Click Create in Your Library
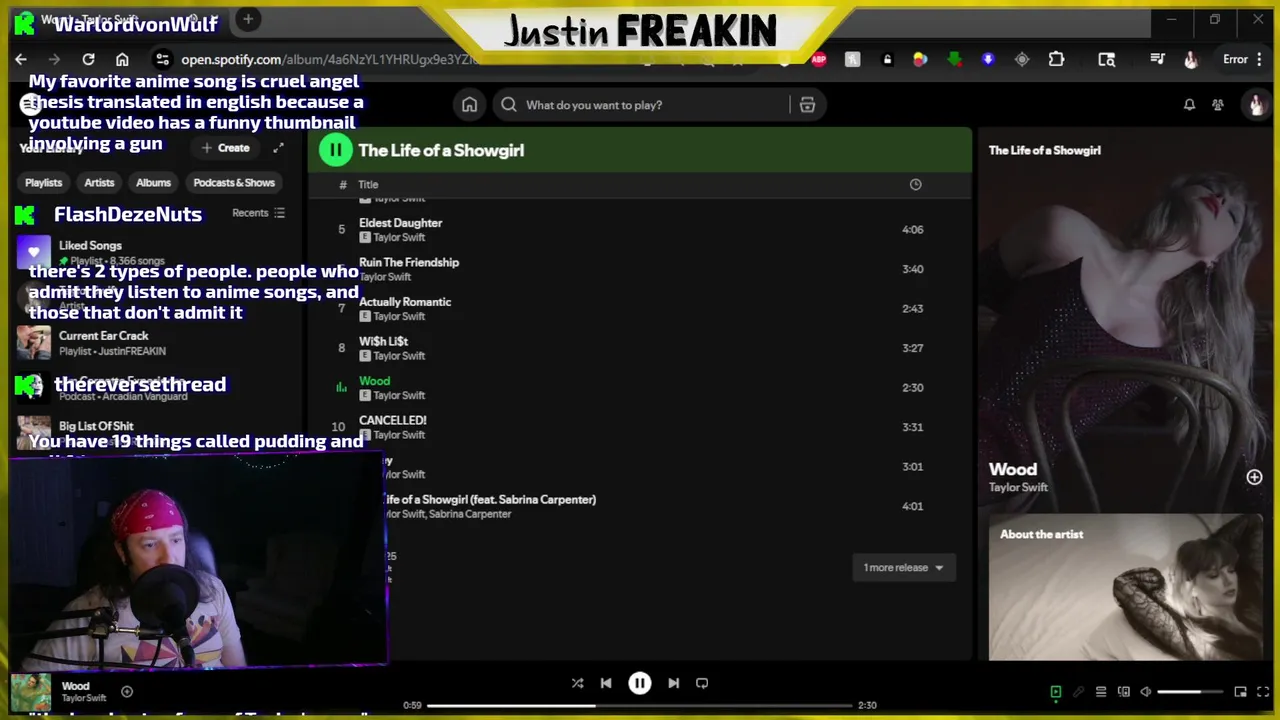 pyautogui.click(x=225, y=148)
